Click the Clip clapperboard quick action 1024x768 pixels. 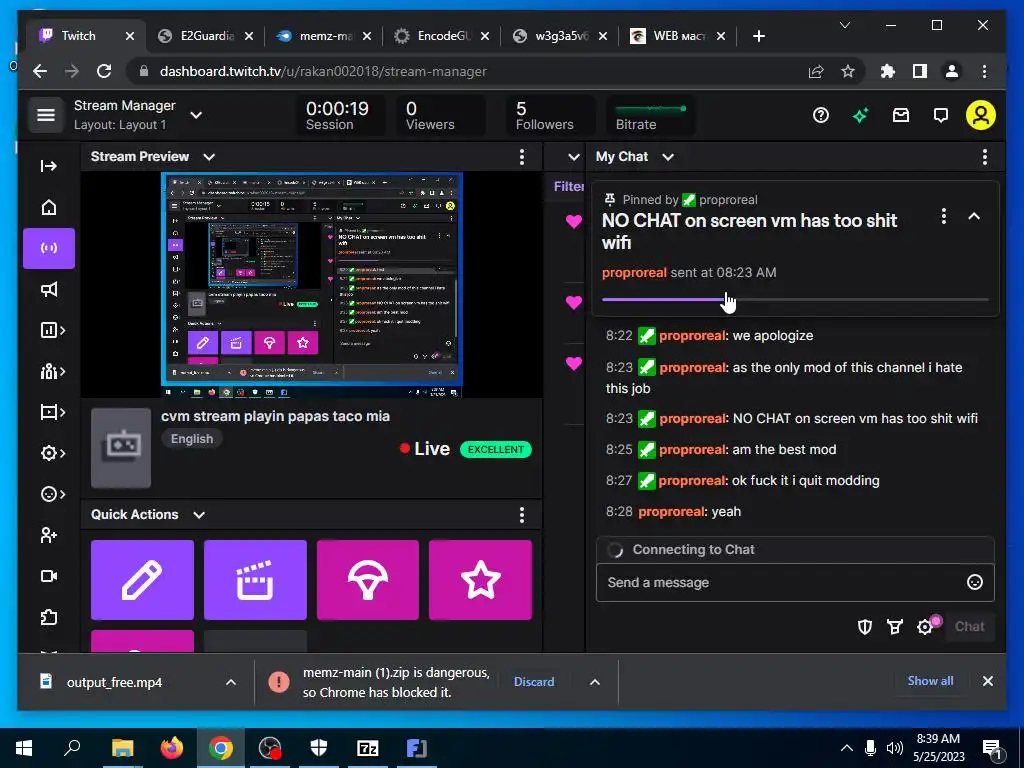[255, 580]
